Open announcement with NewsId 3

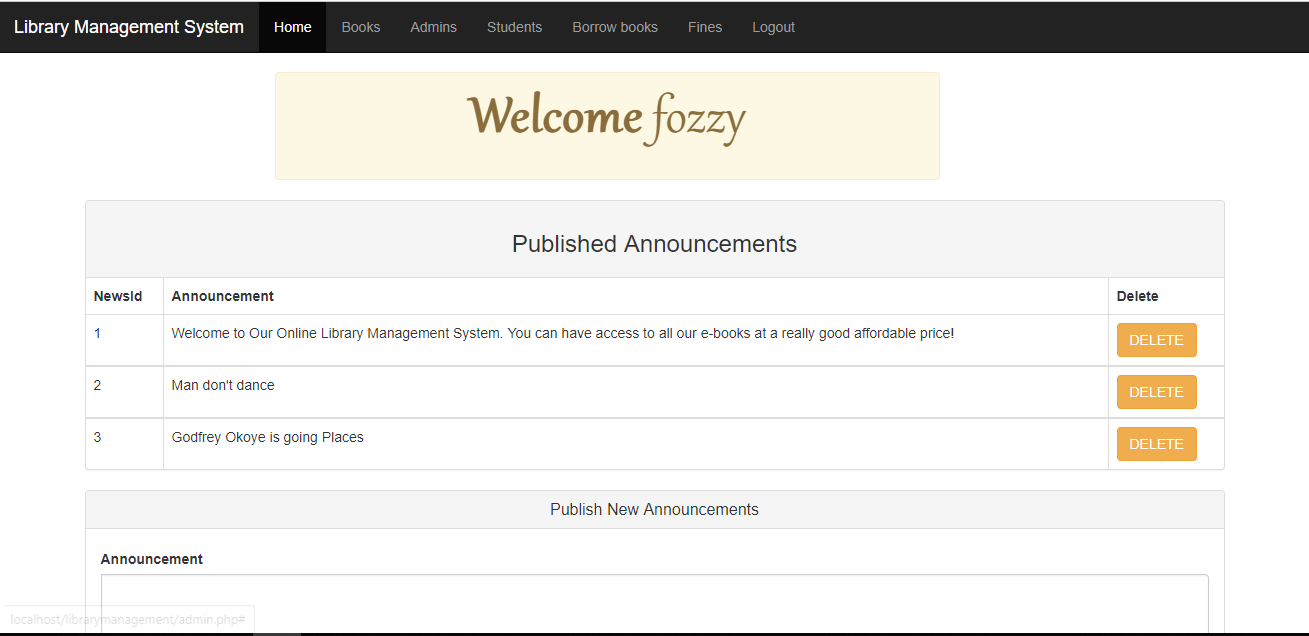point(97,437)
